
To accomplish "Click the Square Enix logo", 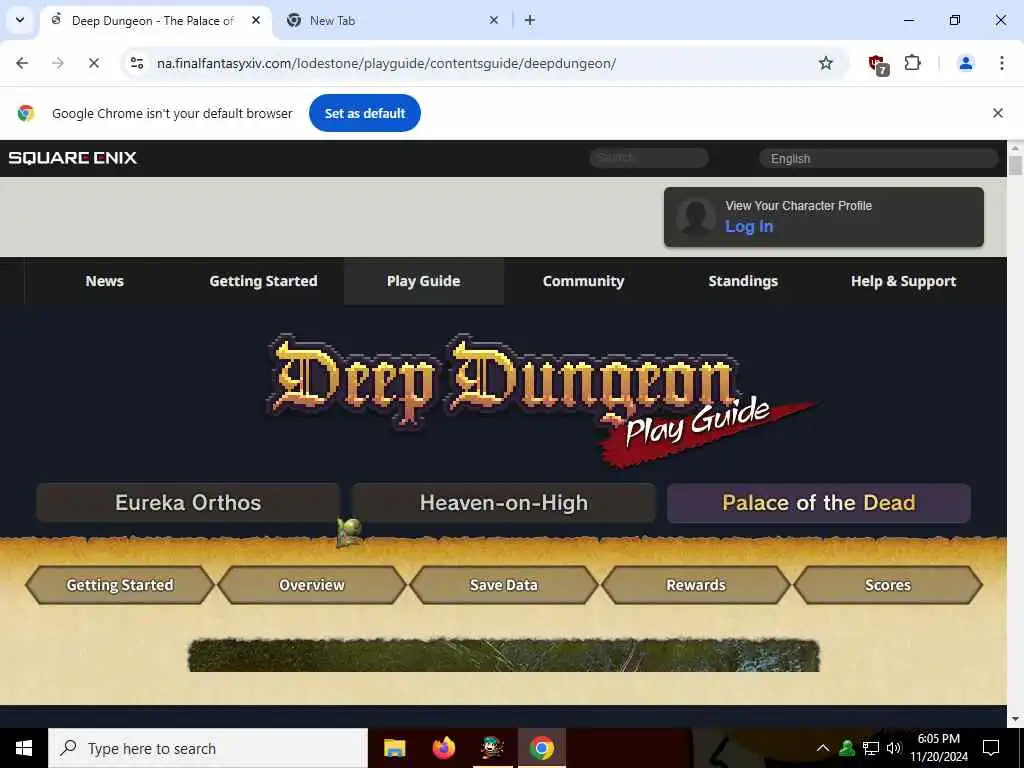I will point(72,157).
